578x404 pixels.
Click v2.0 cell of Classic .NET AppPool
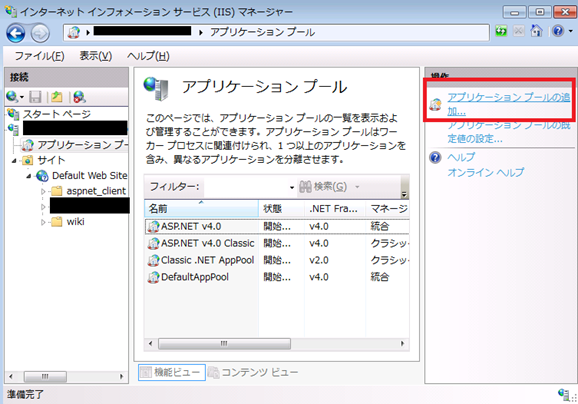319,260
